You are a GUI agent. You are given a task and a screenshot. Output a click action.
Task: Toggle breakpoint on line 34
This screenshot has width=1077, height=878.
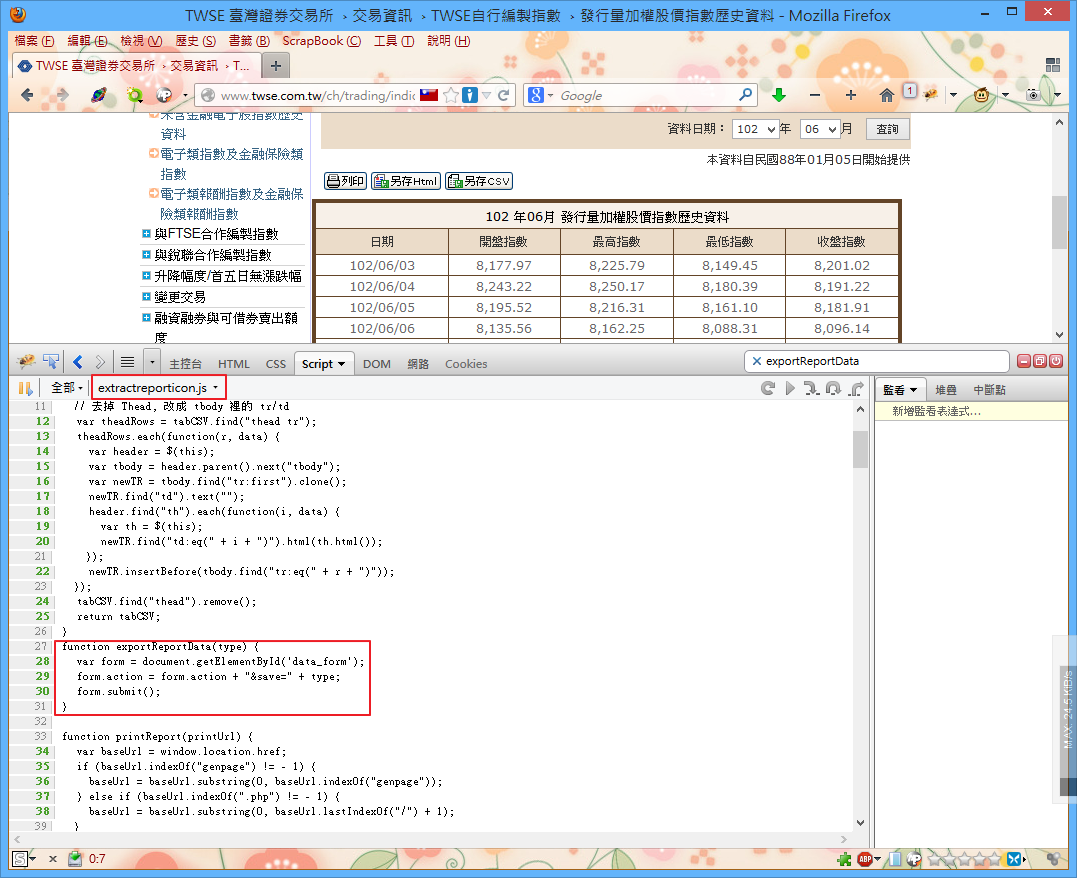43,751
